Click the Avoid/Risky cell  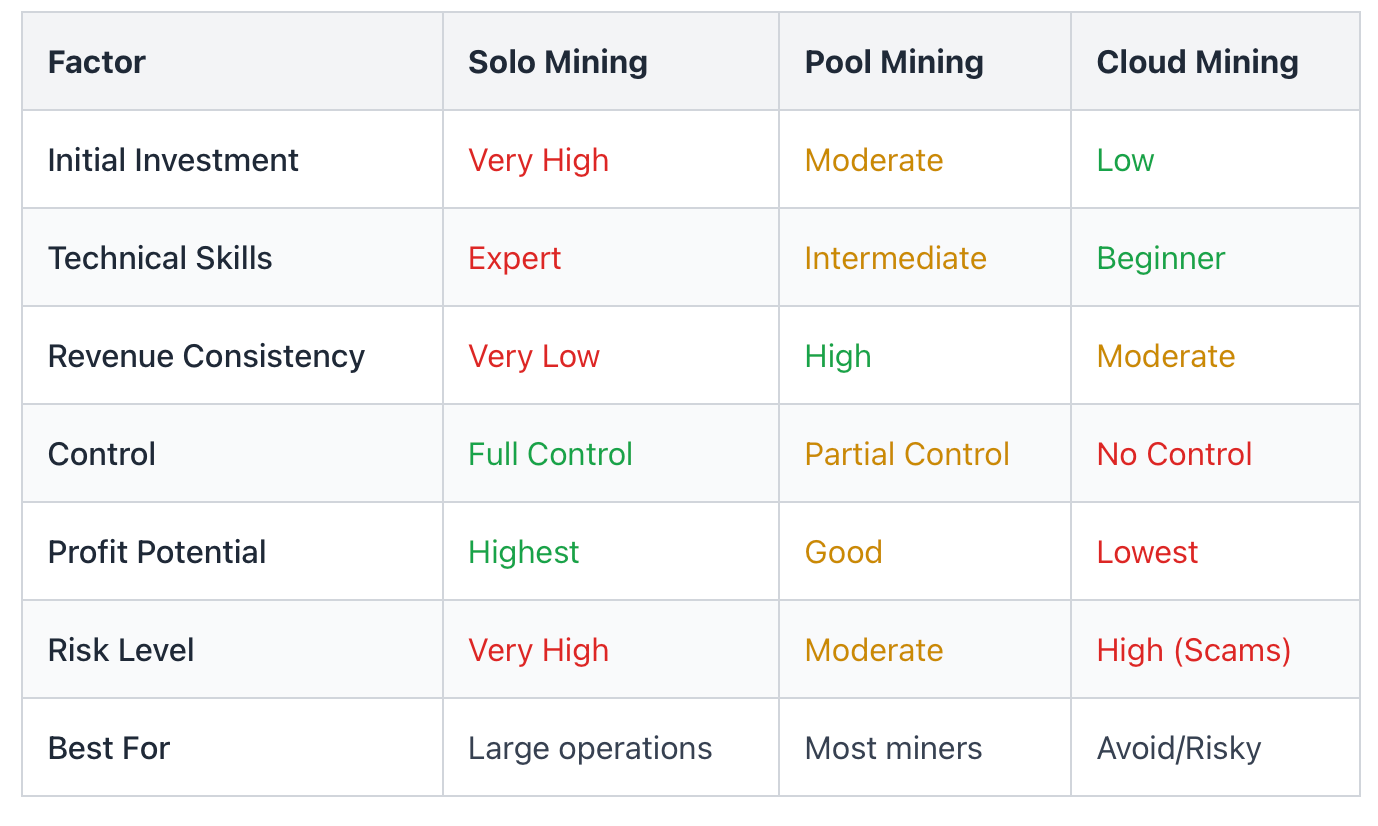(x=1178, y=748)
